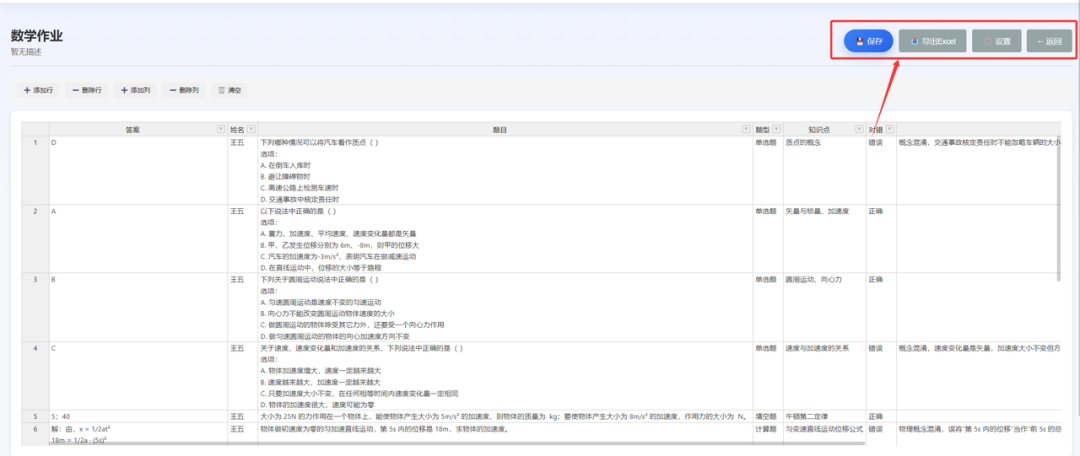This screenshot has width=1080, height=456.
Task: Select answer cell 'D' in row 1
Action: click(x=138, y=170)
